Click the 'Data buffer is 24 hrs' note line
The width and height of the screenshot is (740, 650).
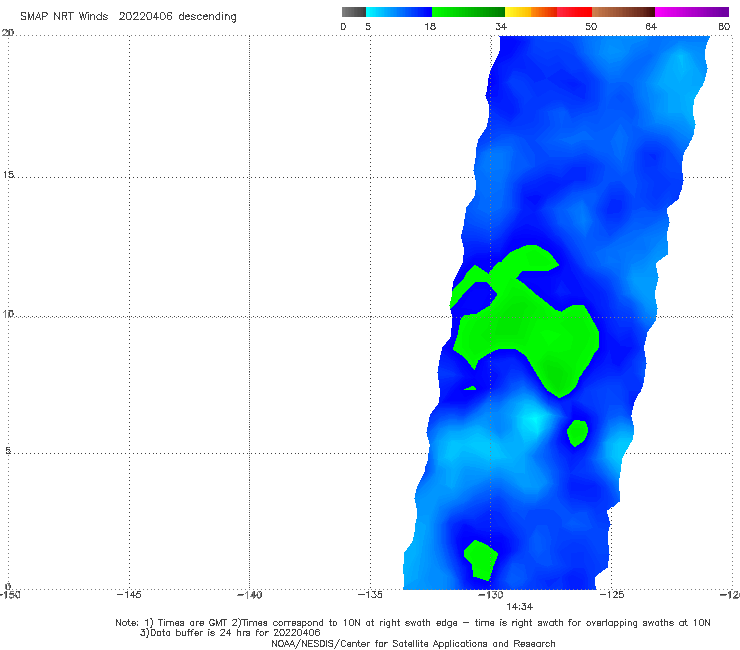230,633
